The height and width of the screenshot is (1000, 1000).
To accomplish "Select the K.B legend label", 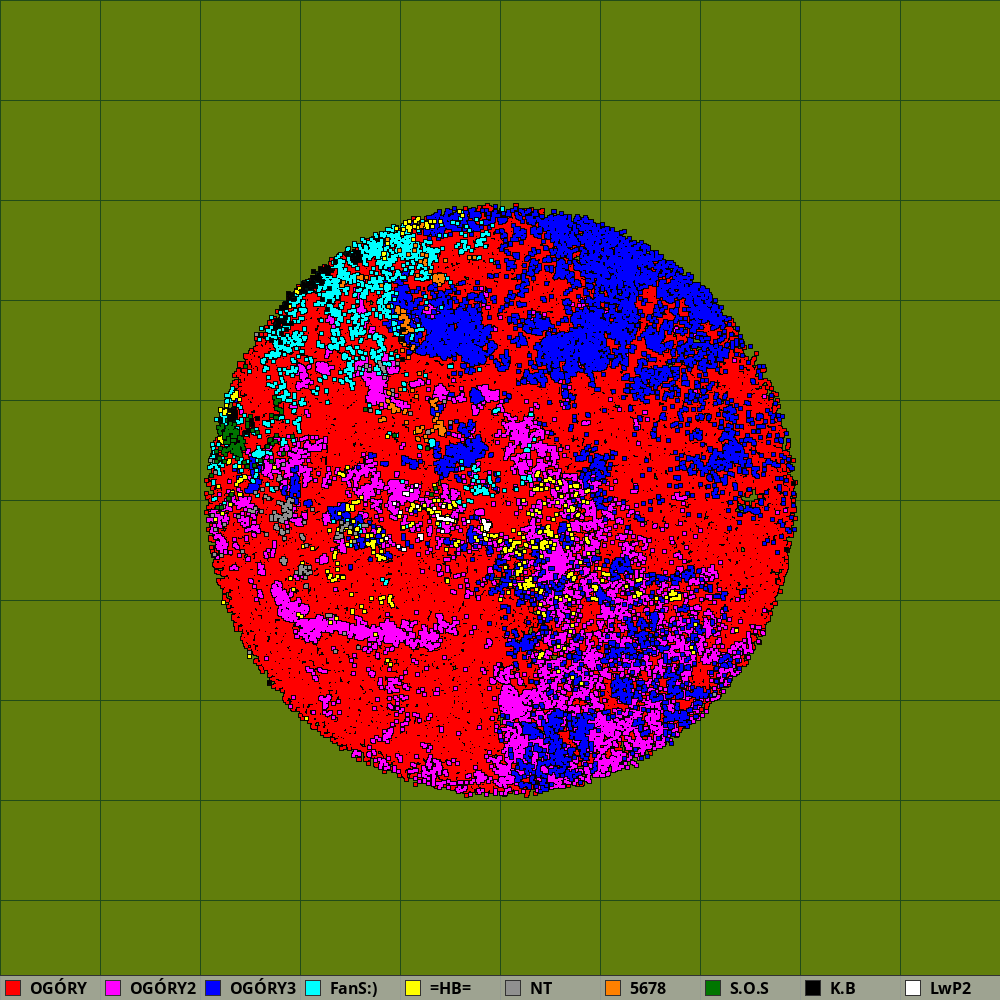I will coord(842,988).
